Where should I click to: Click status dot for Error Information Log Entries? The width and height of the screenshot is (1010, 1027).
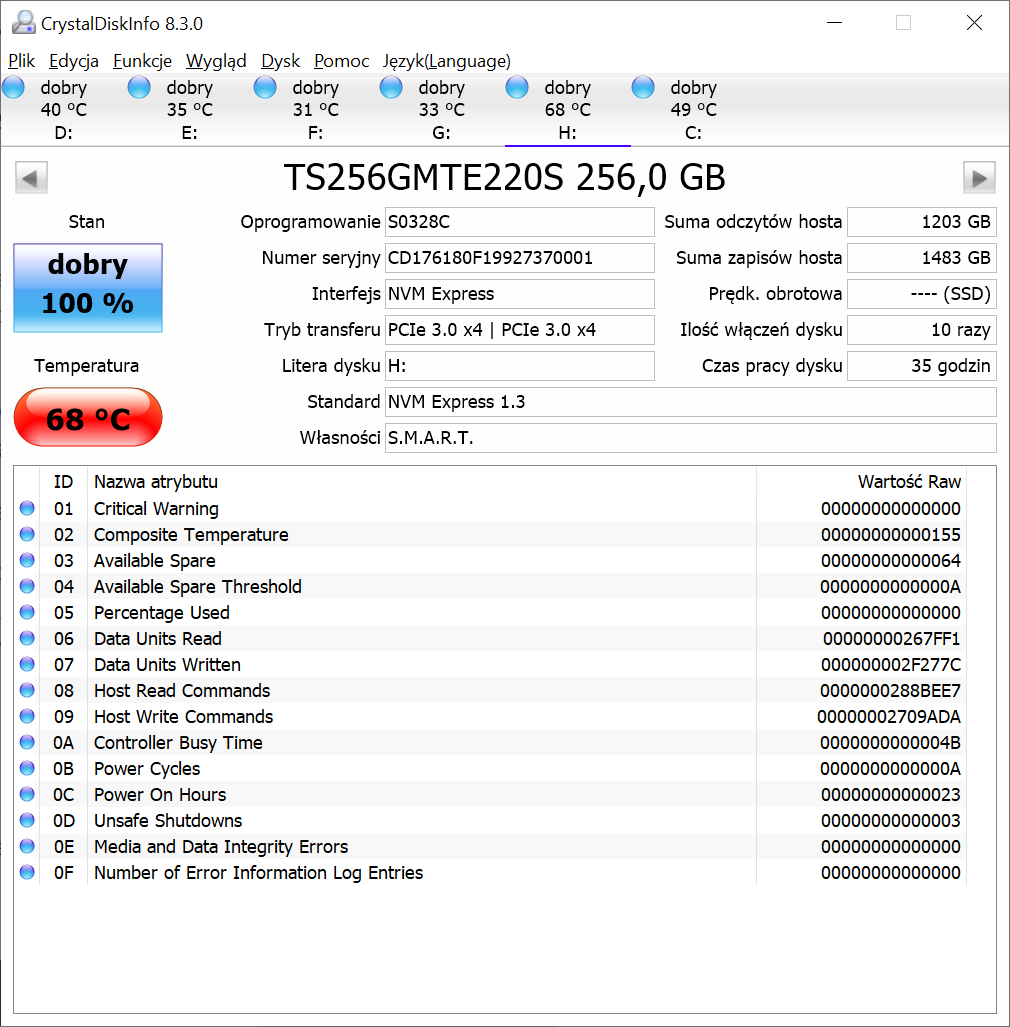click(27, 872)
